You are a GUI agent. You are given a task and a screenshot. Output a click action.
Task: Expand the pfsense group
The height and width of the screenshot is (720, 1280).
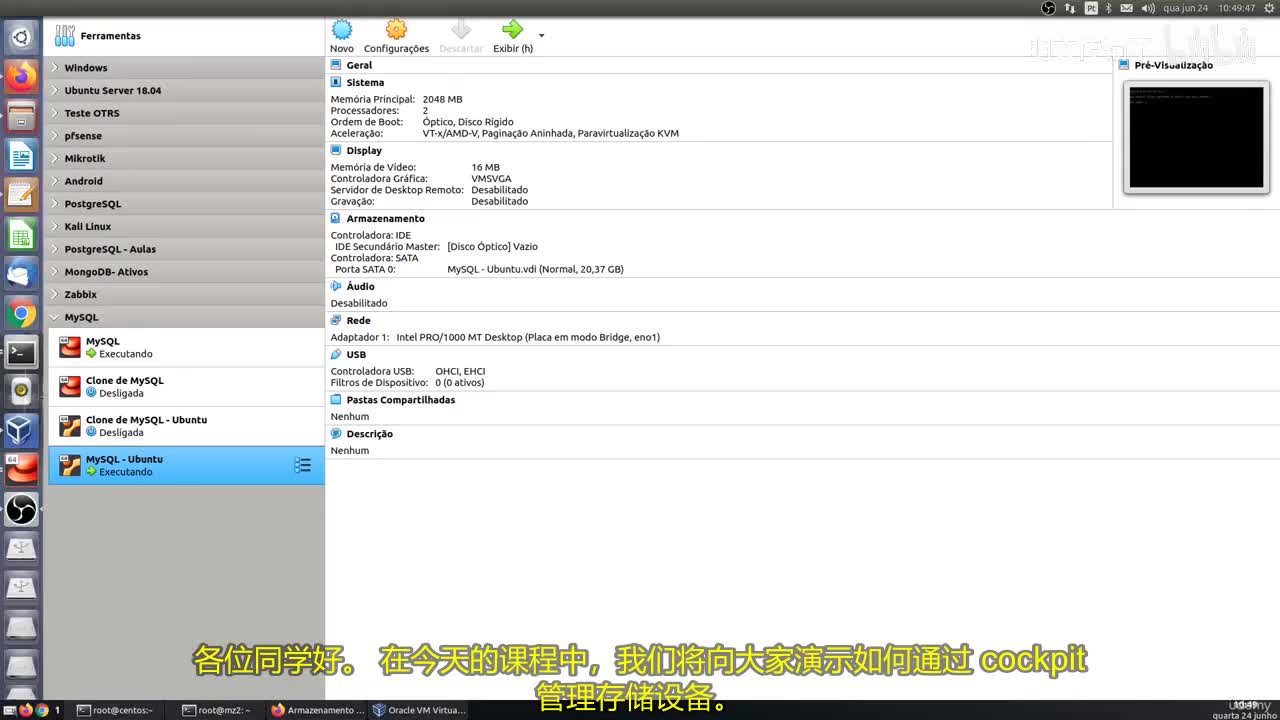(x=54, y=136)
